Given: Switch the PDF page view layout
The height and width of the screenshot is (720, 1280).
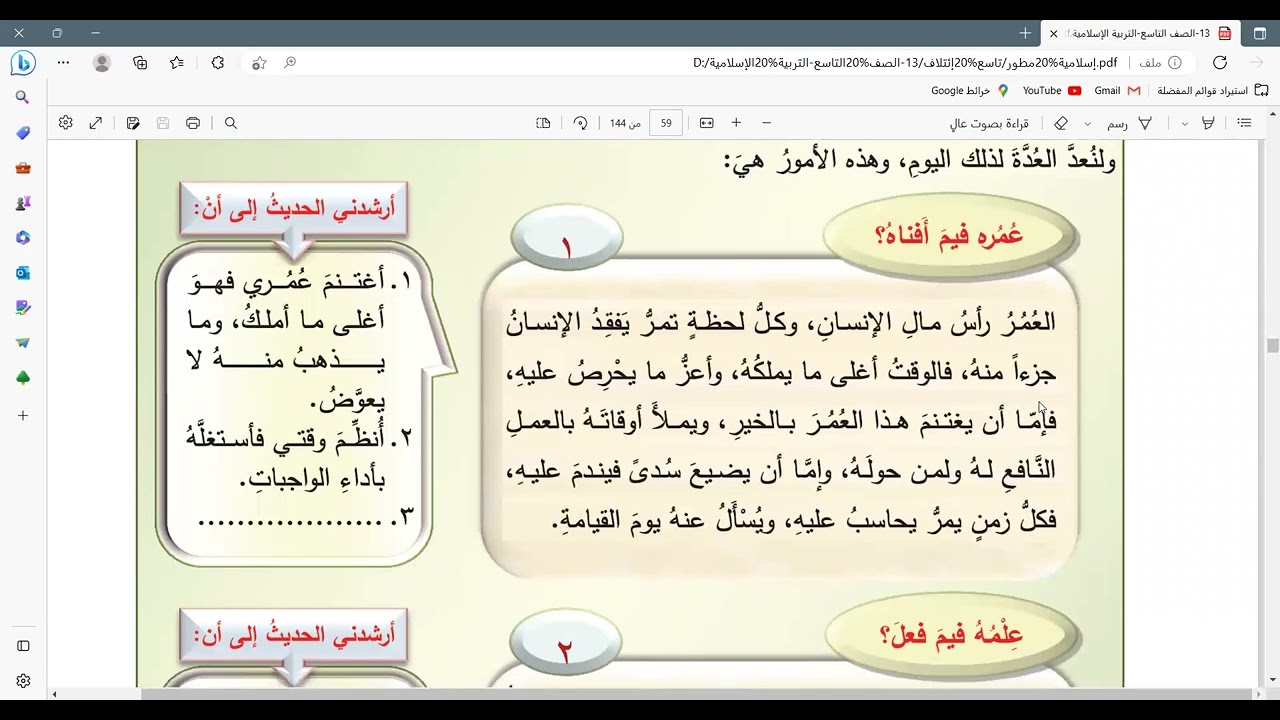Looking at the screenshot, I should [543, 123].
